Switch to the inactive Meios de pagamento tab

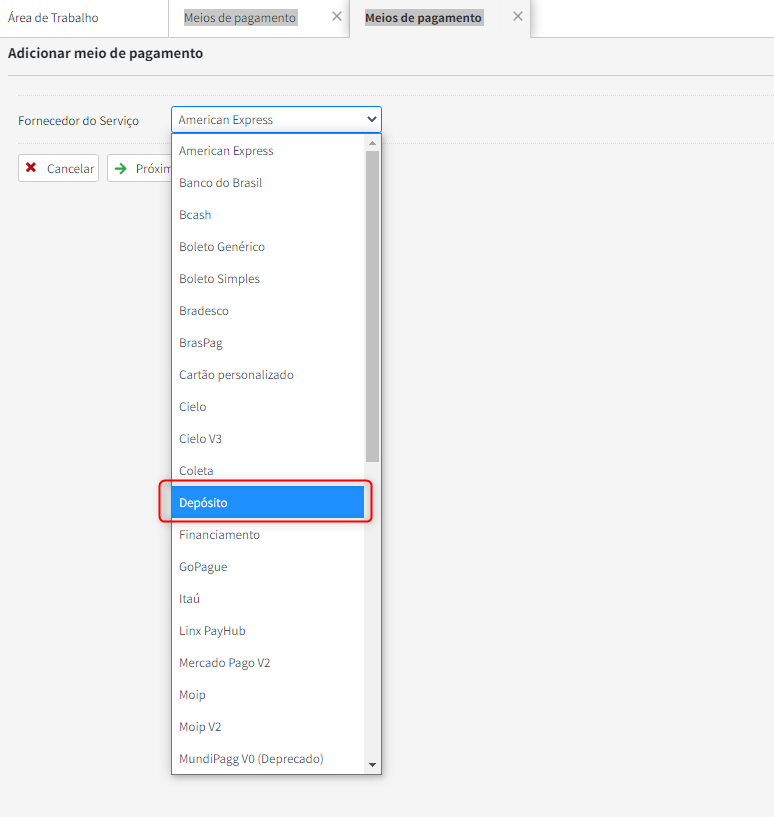[240, 18]
